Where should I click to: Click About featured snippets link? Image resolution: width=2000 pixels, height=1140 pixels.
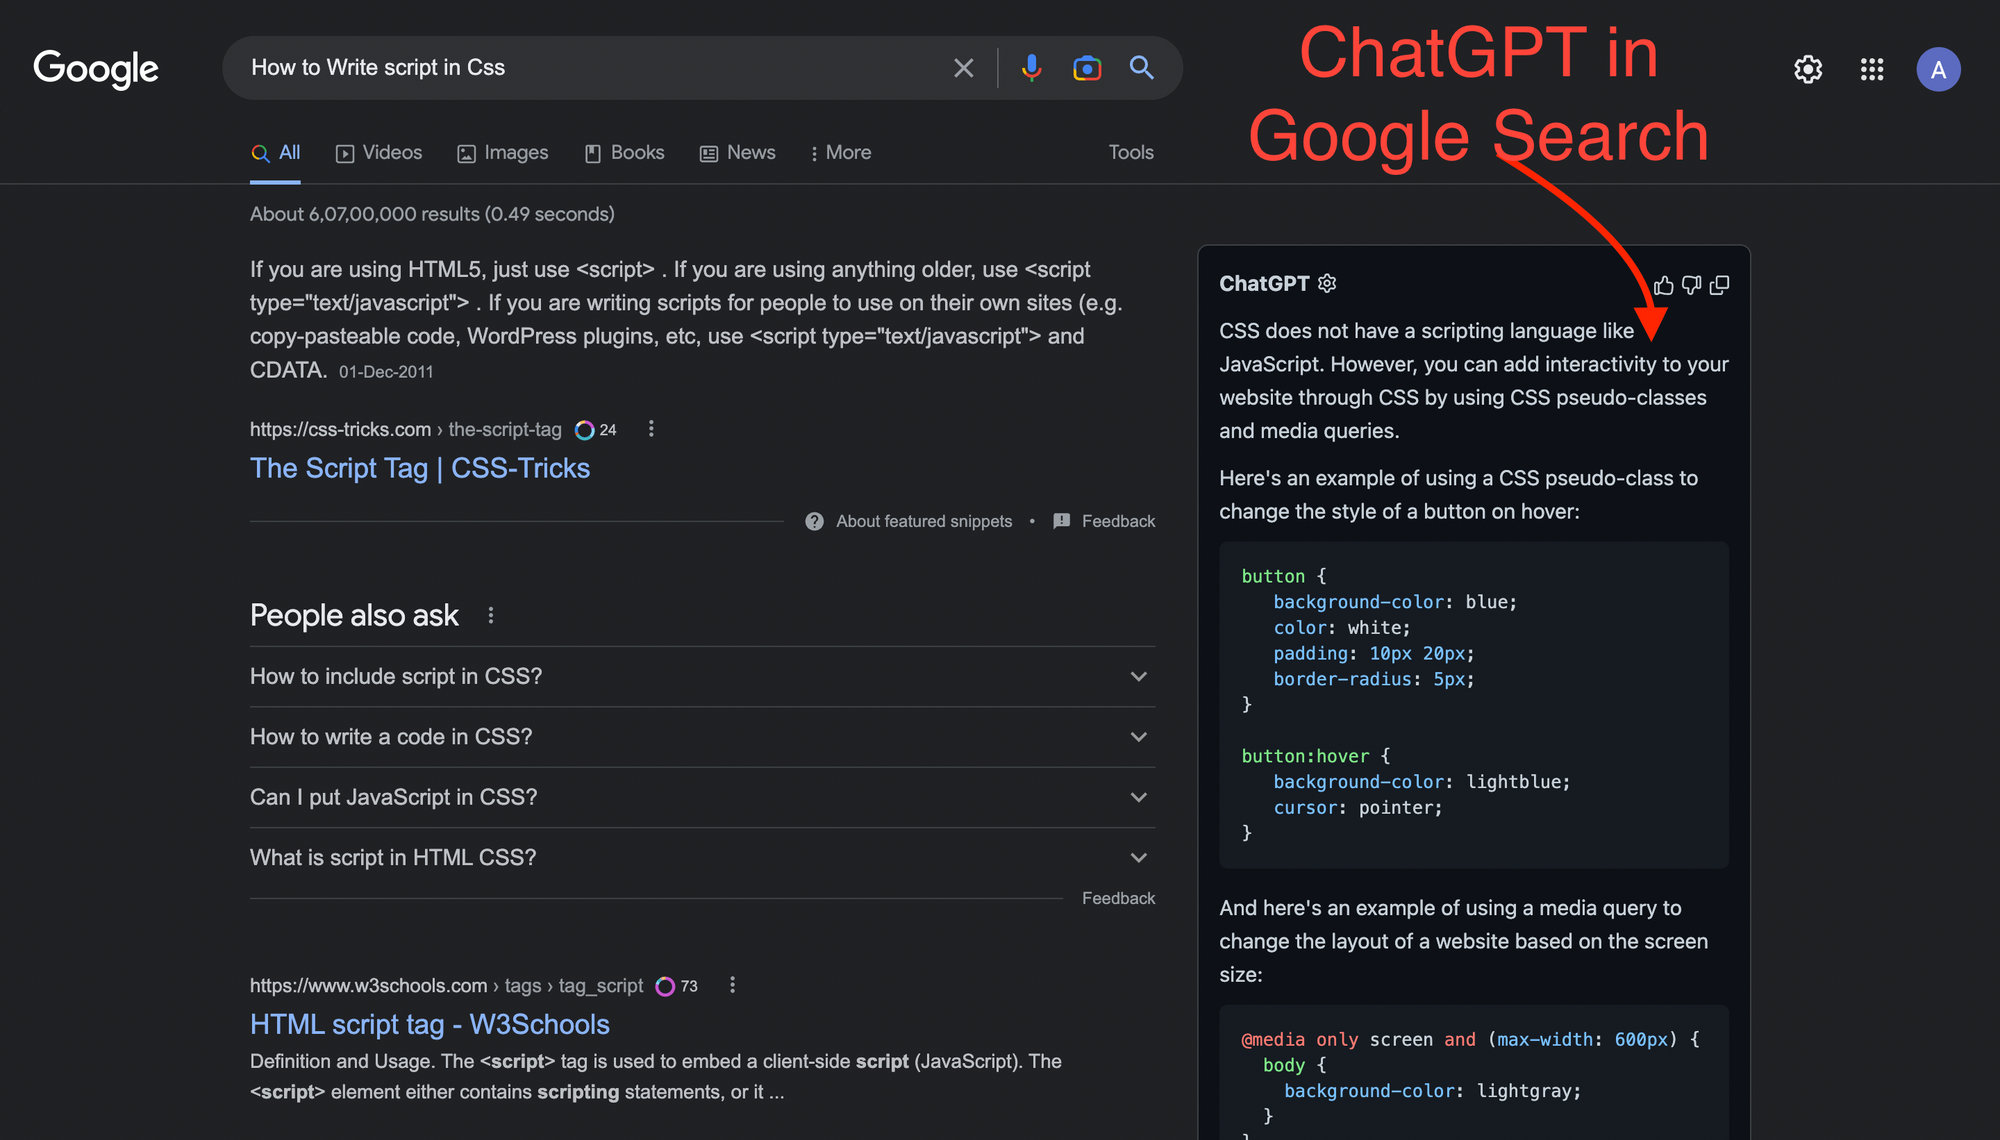click(924, 521)
